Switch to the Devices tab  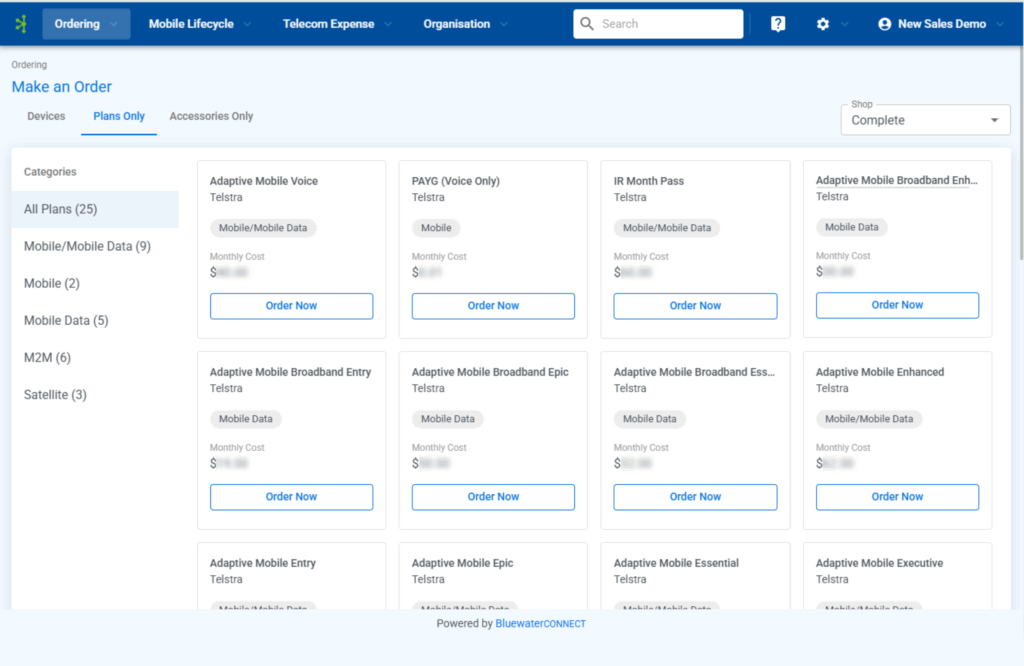click(45, 115)
